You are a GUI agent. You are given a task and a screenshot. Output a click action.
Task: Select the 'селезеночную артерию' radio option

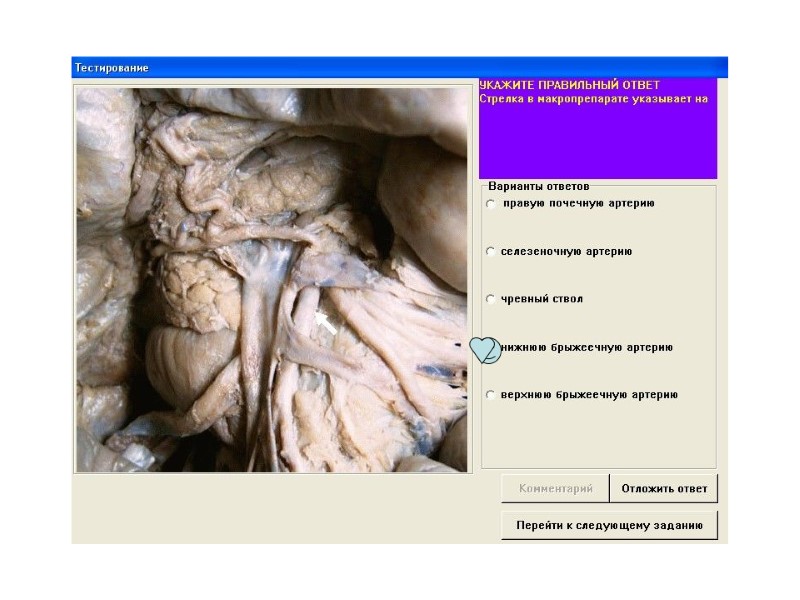click(491, 252)
